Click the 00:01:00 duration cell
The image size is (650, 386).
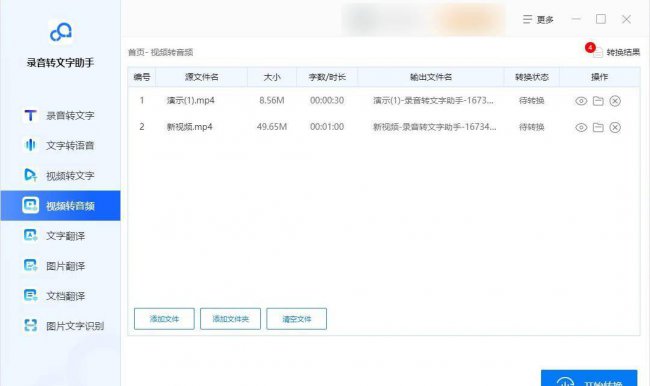coord(327,127)
